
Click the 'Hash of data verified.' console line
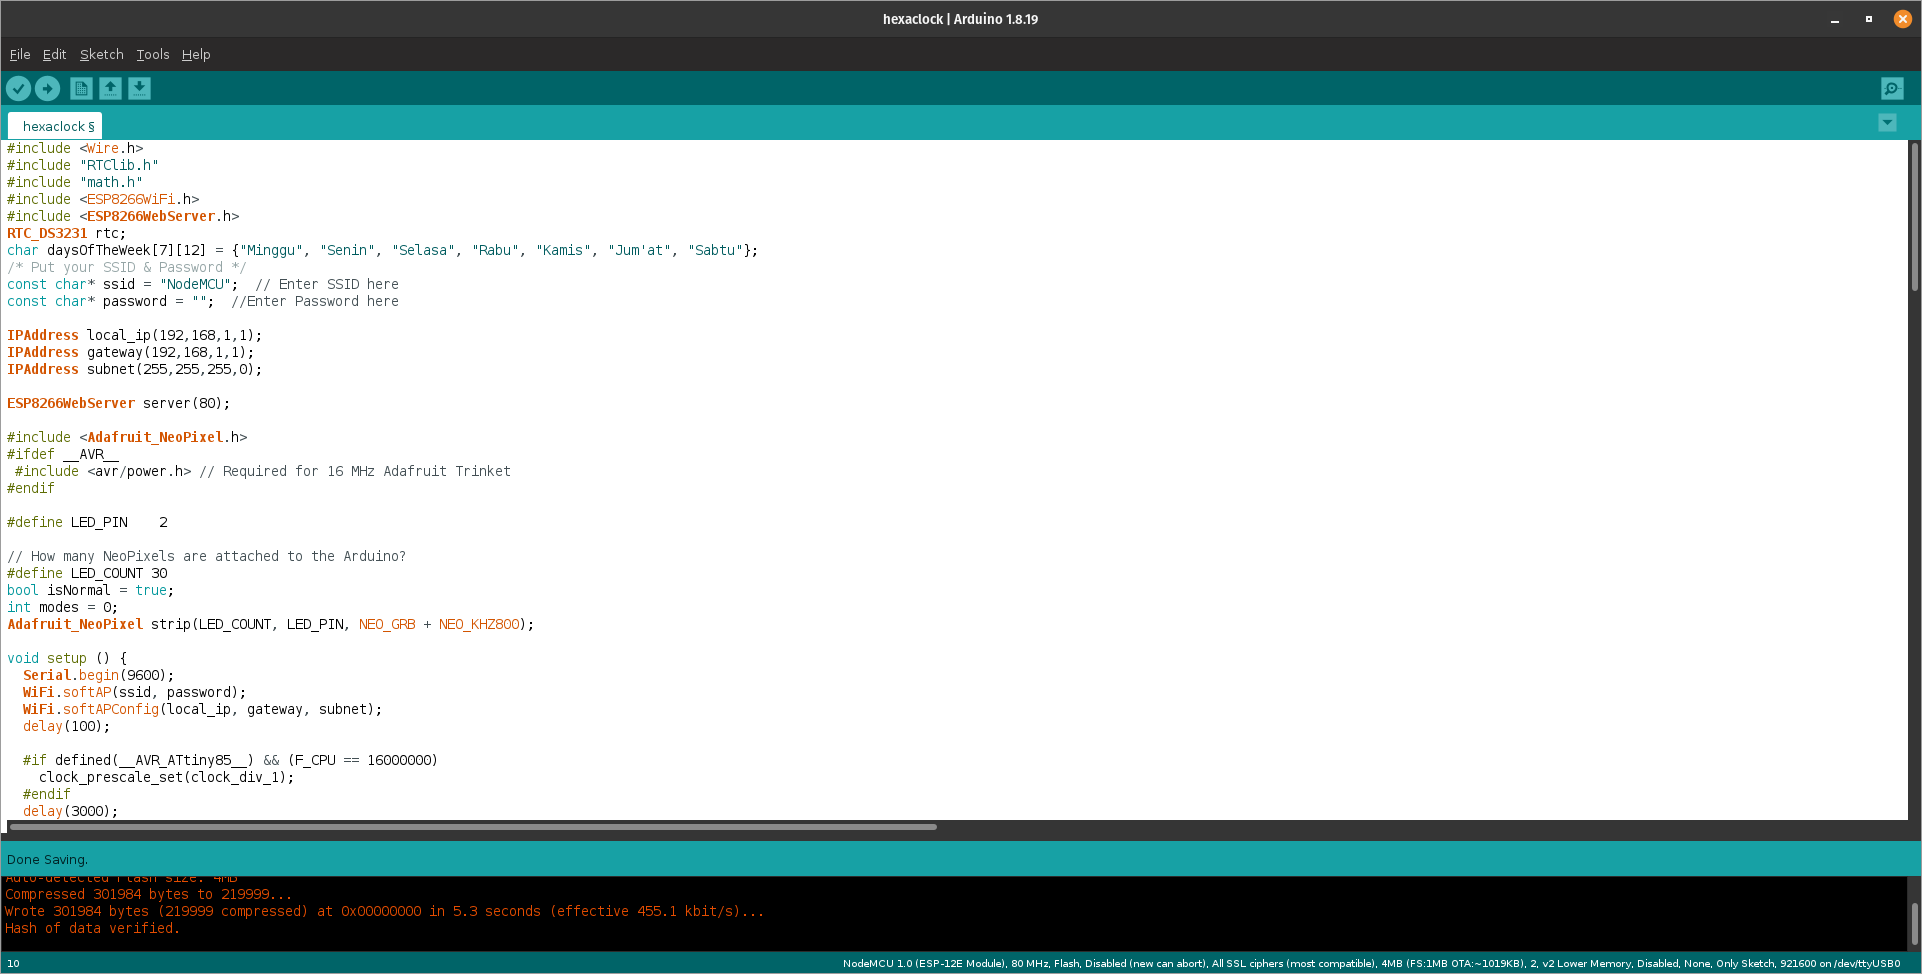[x=93, y=929]
